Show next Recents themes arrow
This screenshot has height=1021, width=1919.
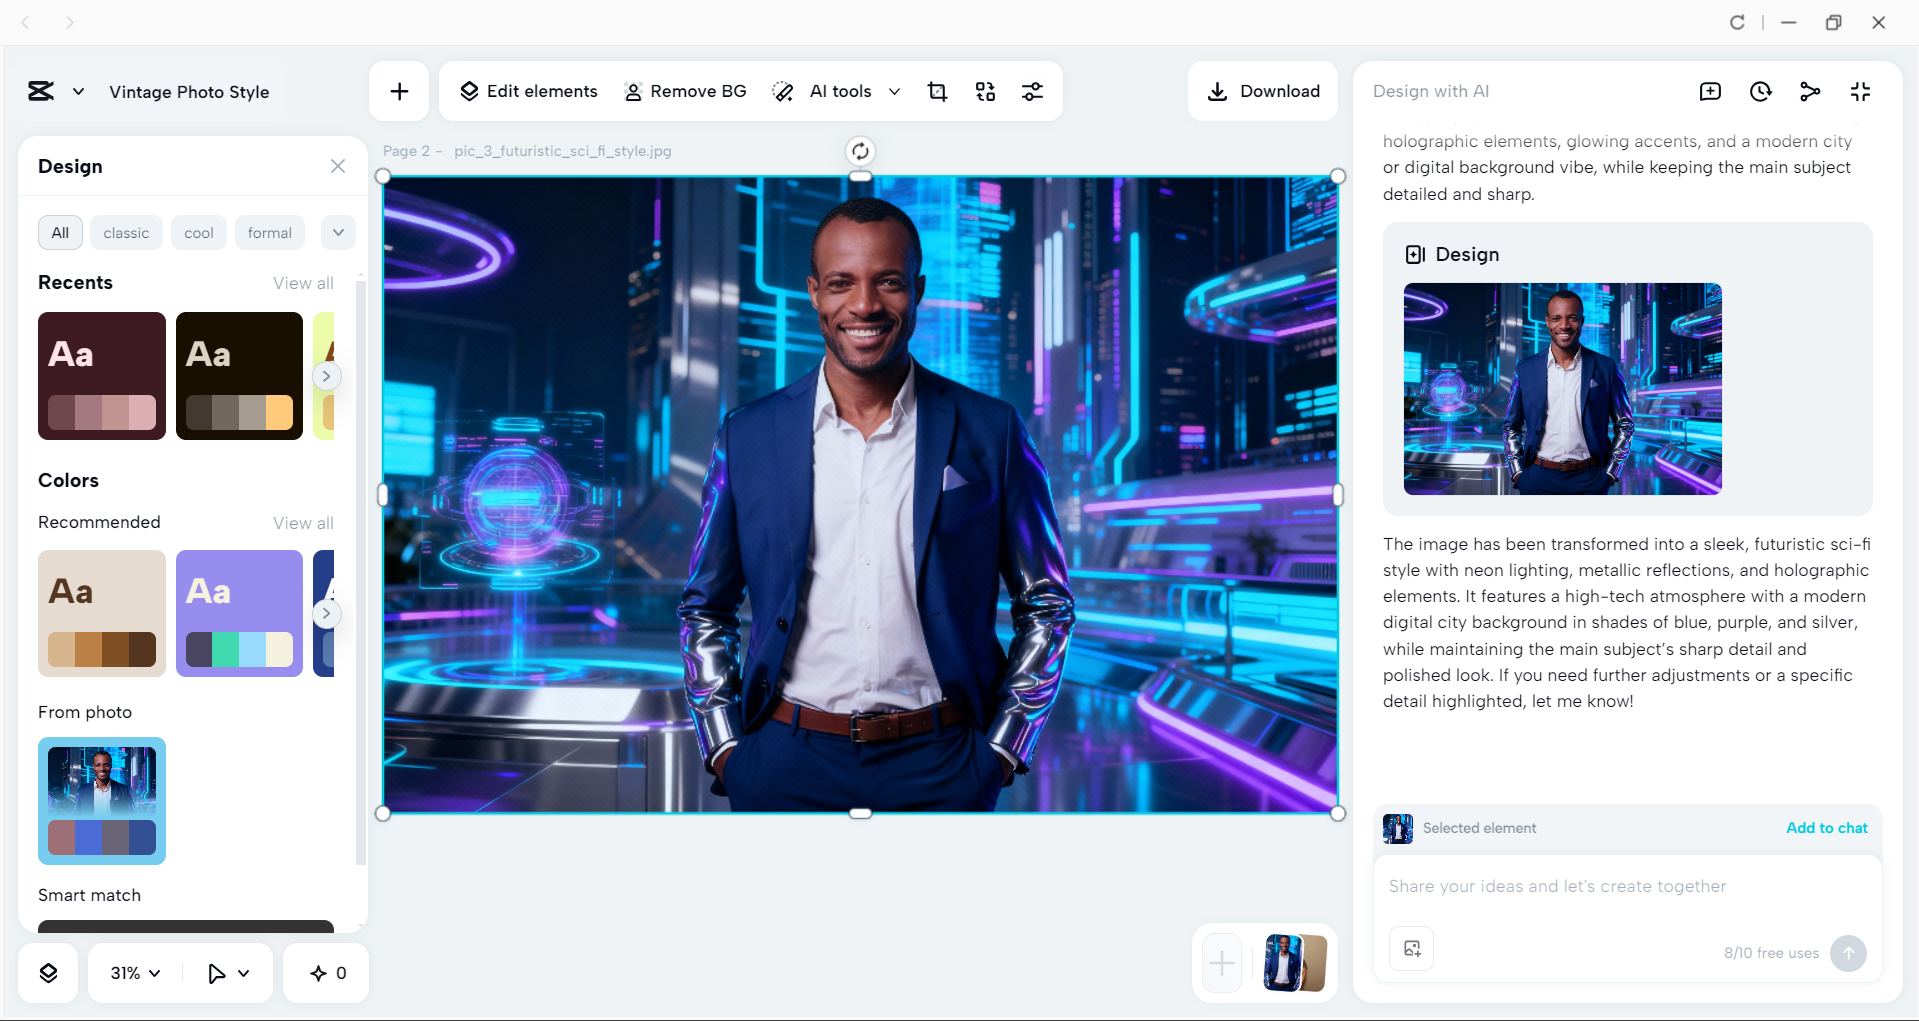[x=326, y=376]
